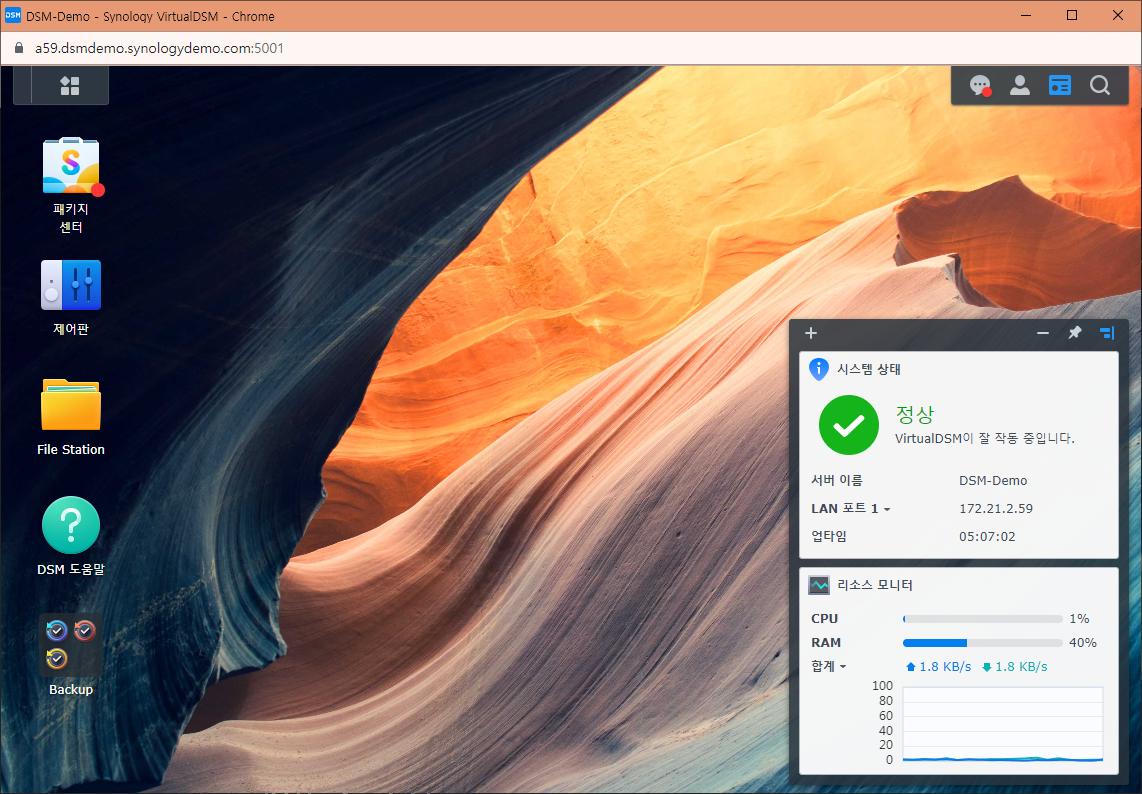Click the 시스템 상태 widget title

(869, 369)
